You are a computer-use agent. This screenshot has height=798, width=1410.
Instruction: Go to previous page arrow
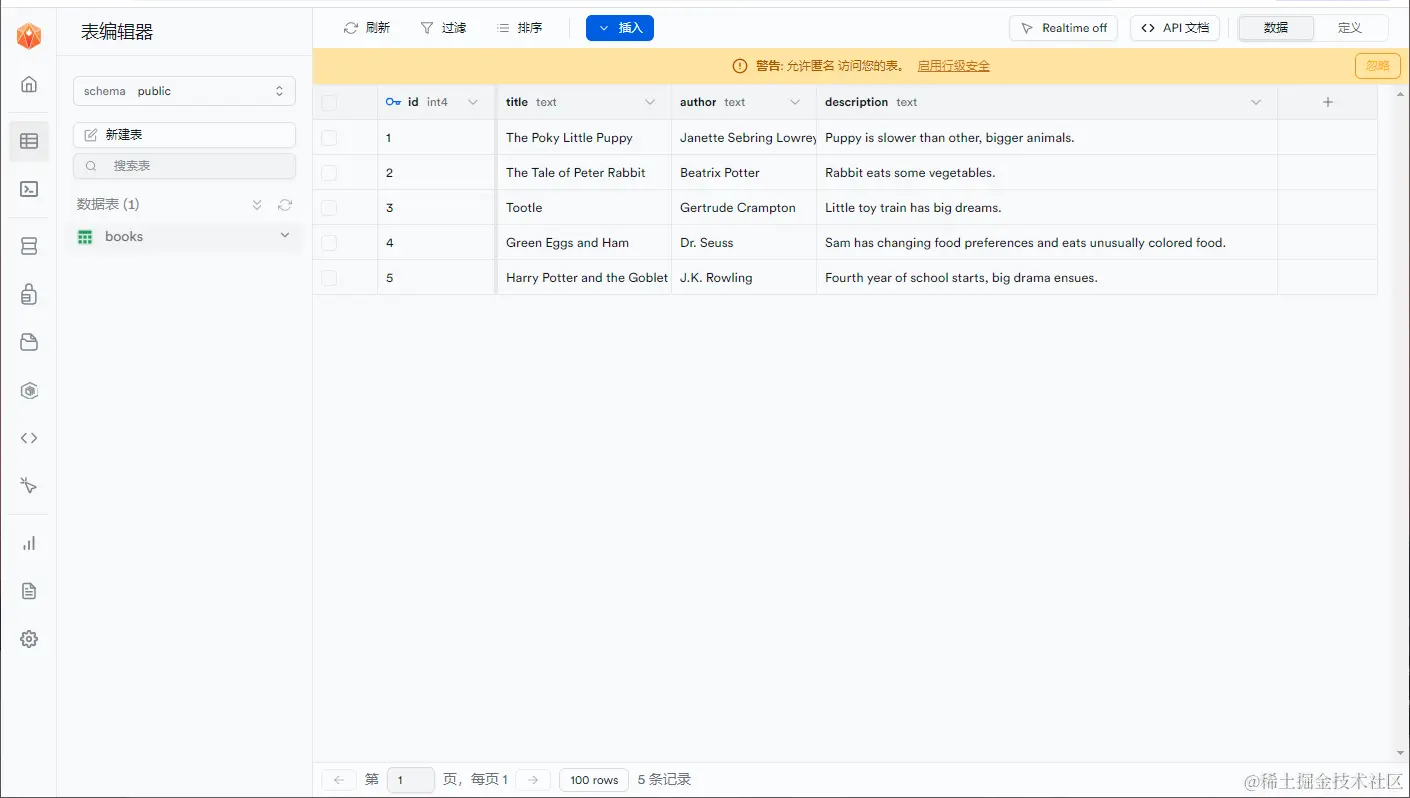(x=339, y=780)
